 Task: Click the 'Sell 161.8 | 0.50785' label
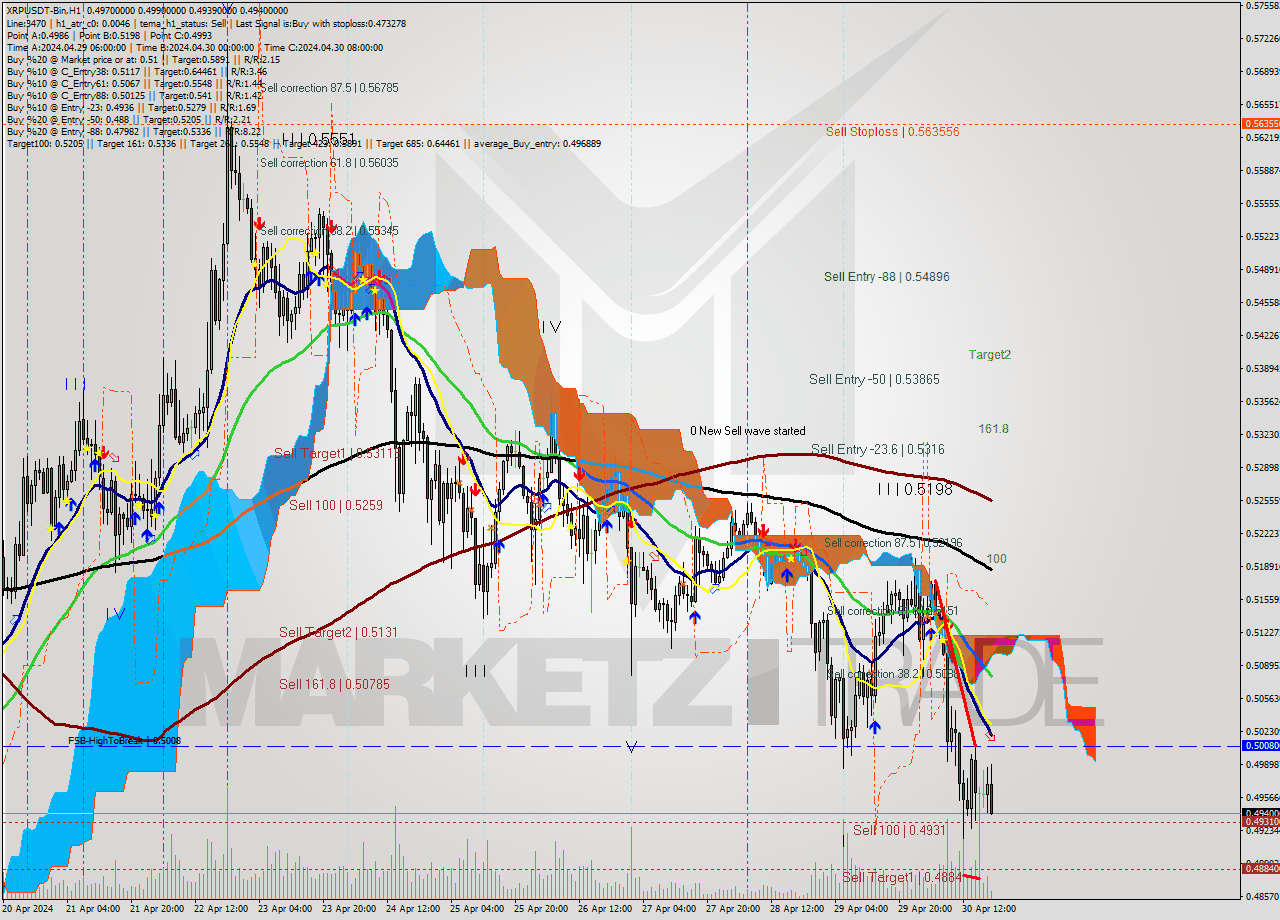[334, 684]
